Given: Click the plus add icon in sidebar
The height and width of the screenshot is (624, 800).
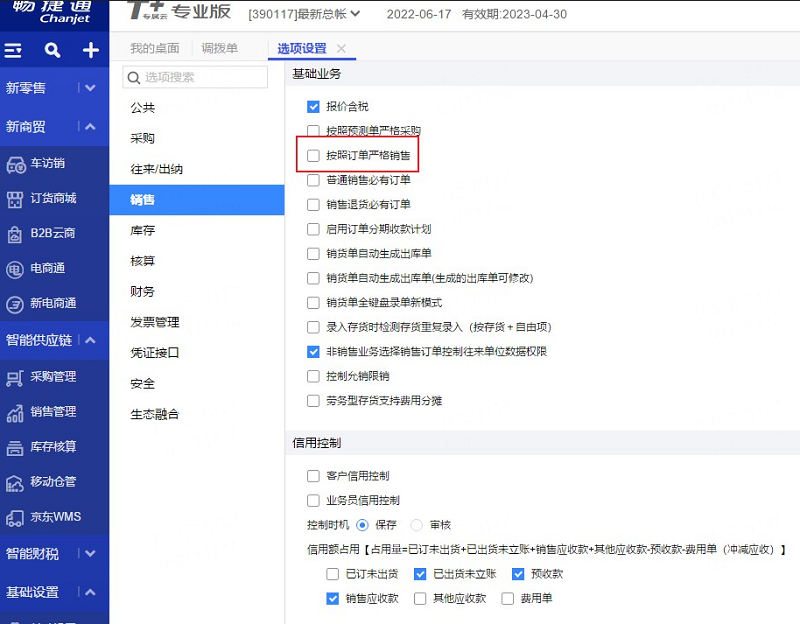Looking at the screenshot, I should click(x=91, y=50).
